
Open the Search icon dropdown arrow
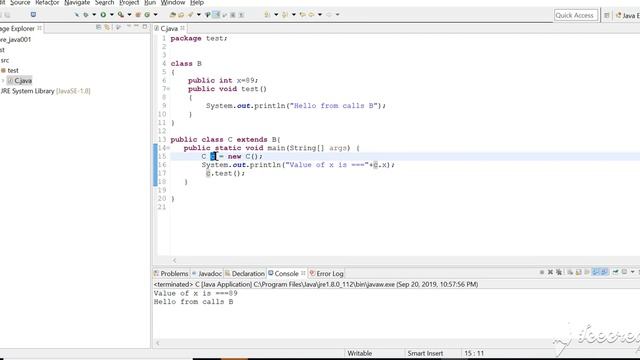tap(199, 15)
